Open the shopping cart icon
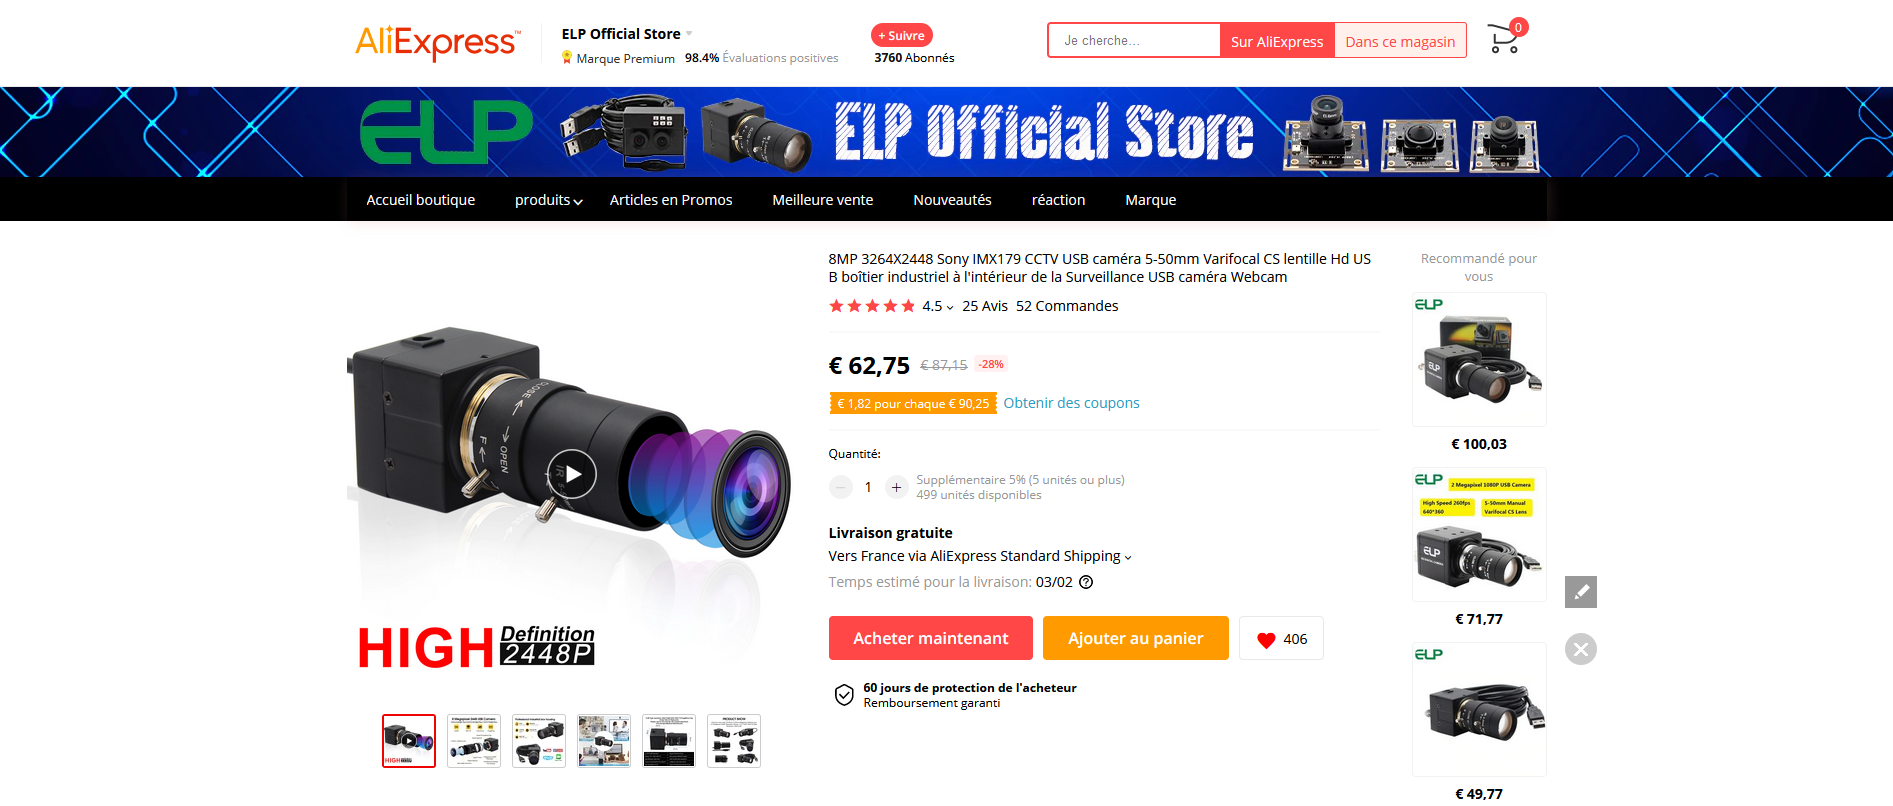1893x806 pixels. point(1503,39)
